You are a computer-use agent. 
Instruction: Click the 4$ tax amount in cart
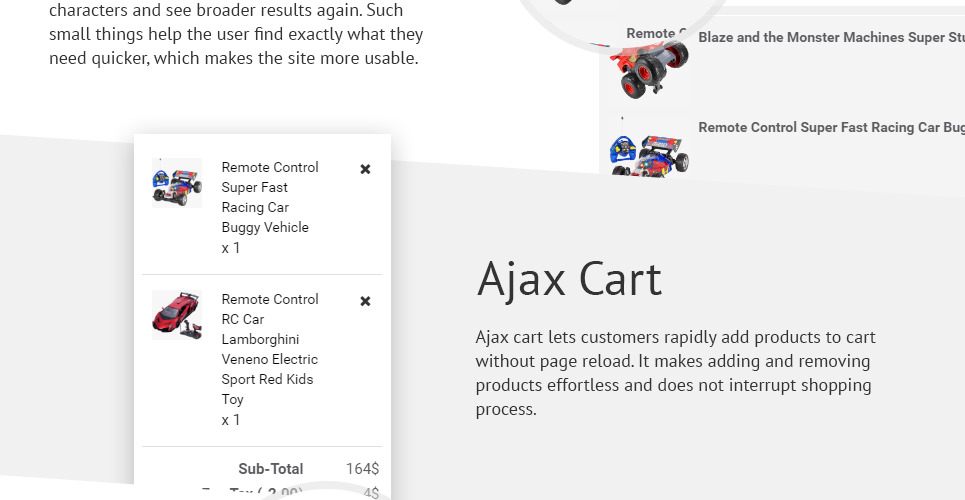(371, 493)
